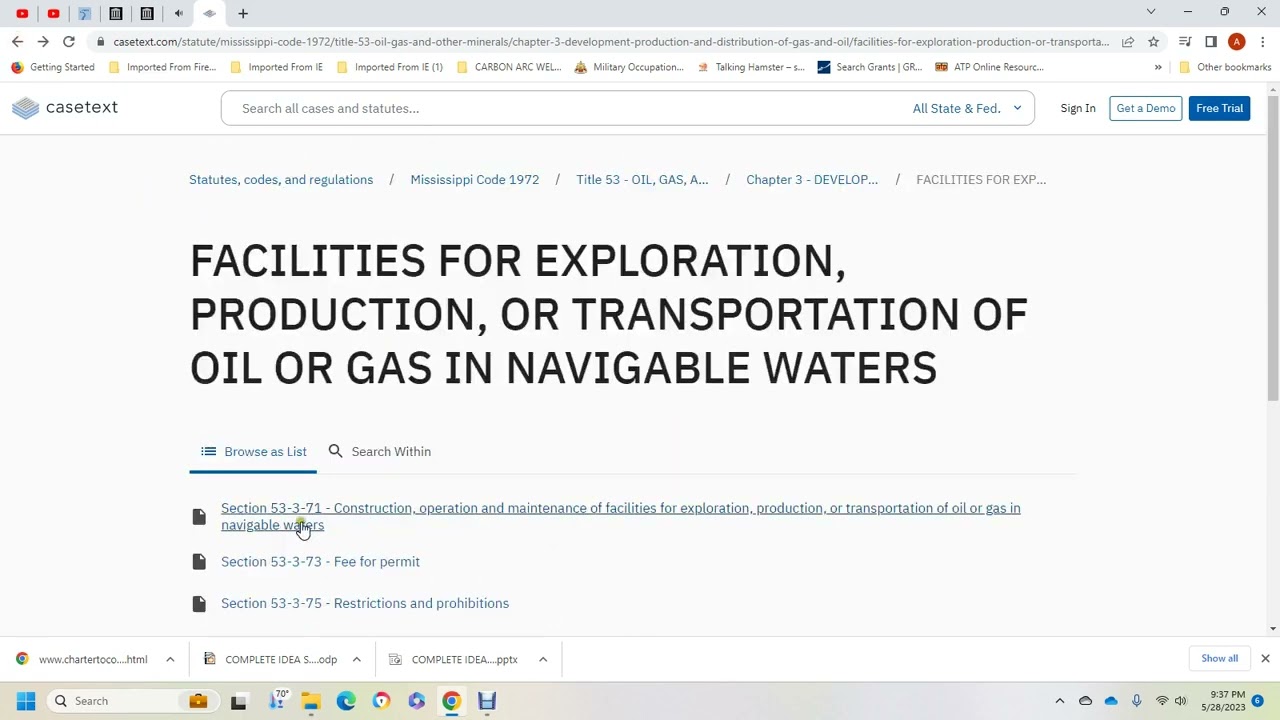The image size is (1280, 720).
Task: Go to Chapter 3 - DEVELOP... breadcrumb
Action: (x=812, y=180)
